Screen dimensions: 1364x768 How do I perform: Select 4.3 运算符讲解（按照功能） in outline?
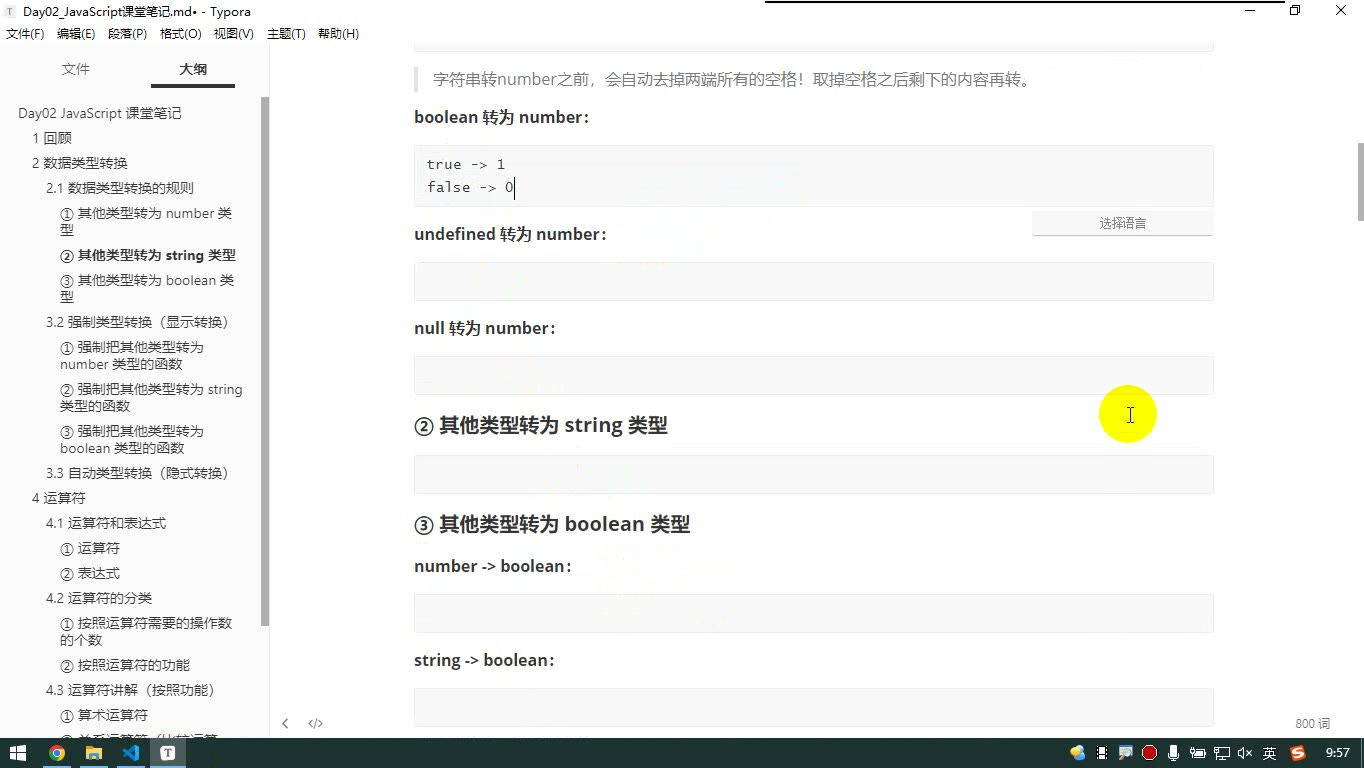click(132, 690)
